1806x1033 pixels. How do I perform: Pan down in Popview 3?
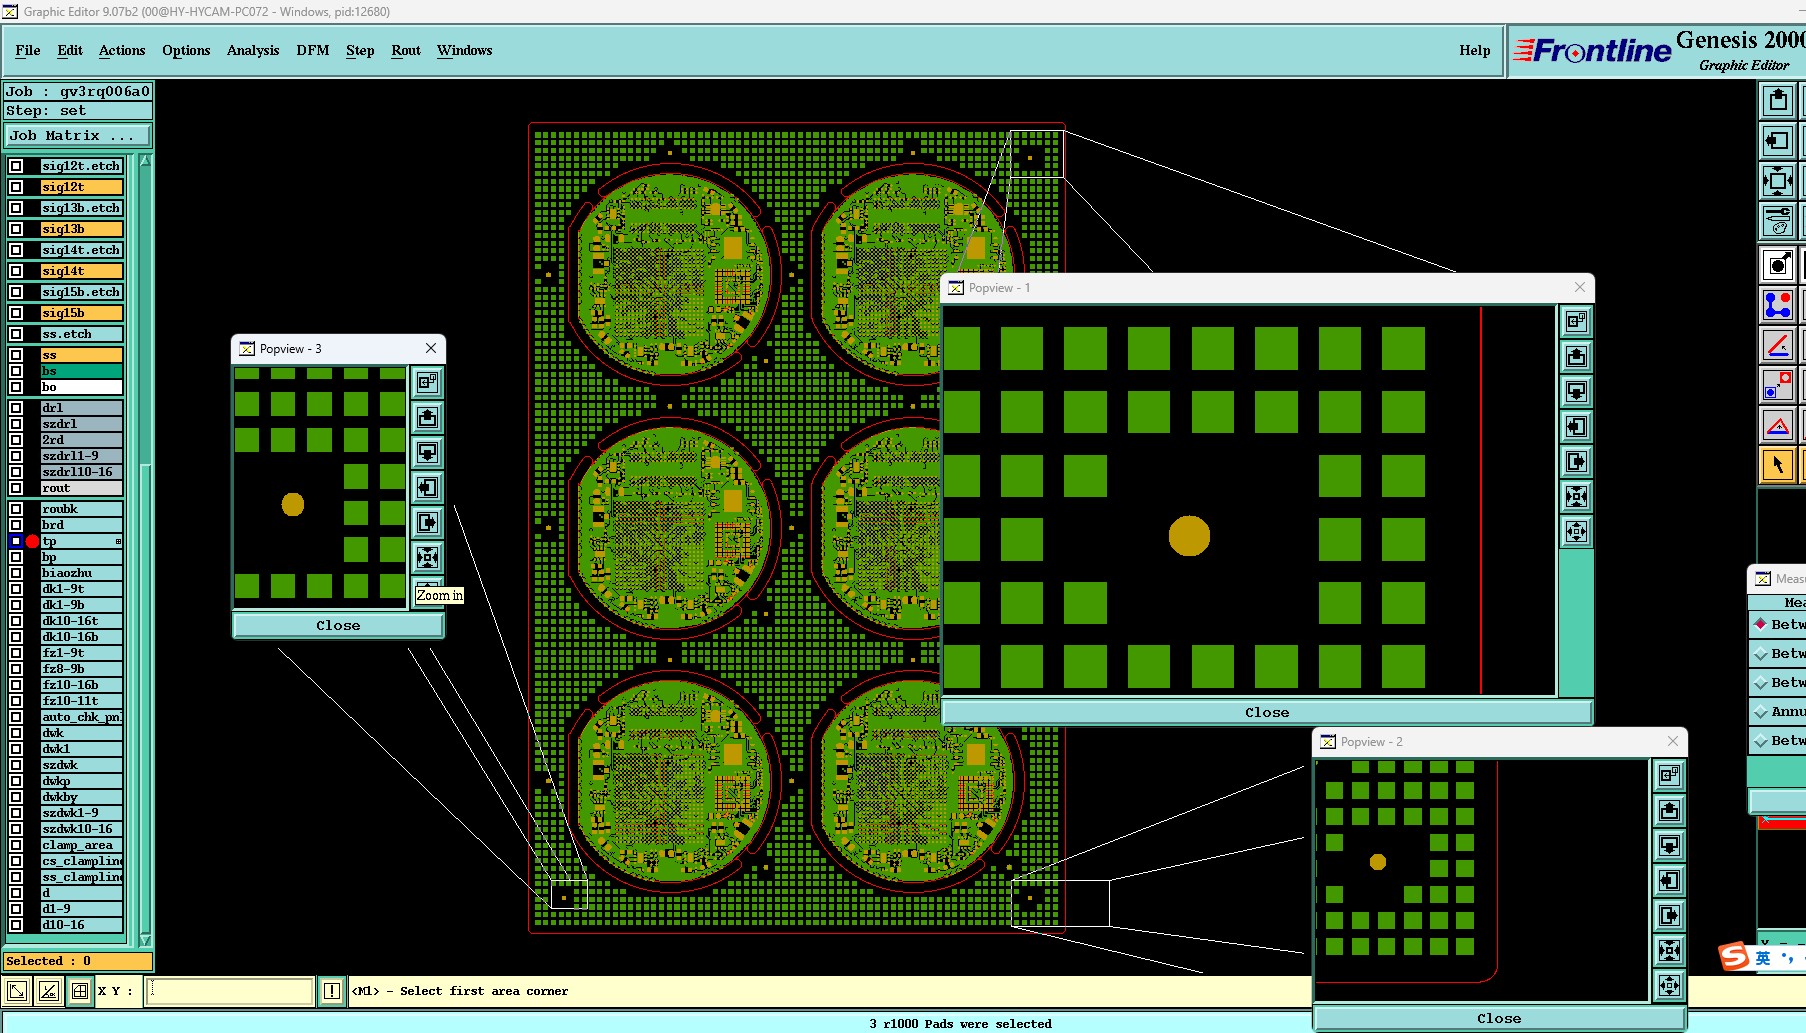click(427, 453)
